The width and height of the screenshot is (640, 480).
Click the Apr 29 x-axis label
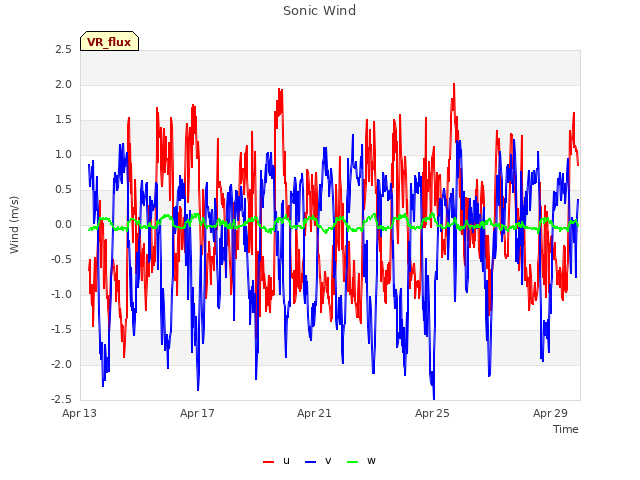point(550,413)
